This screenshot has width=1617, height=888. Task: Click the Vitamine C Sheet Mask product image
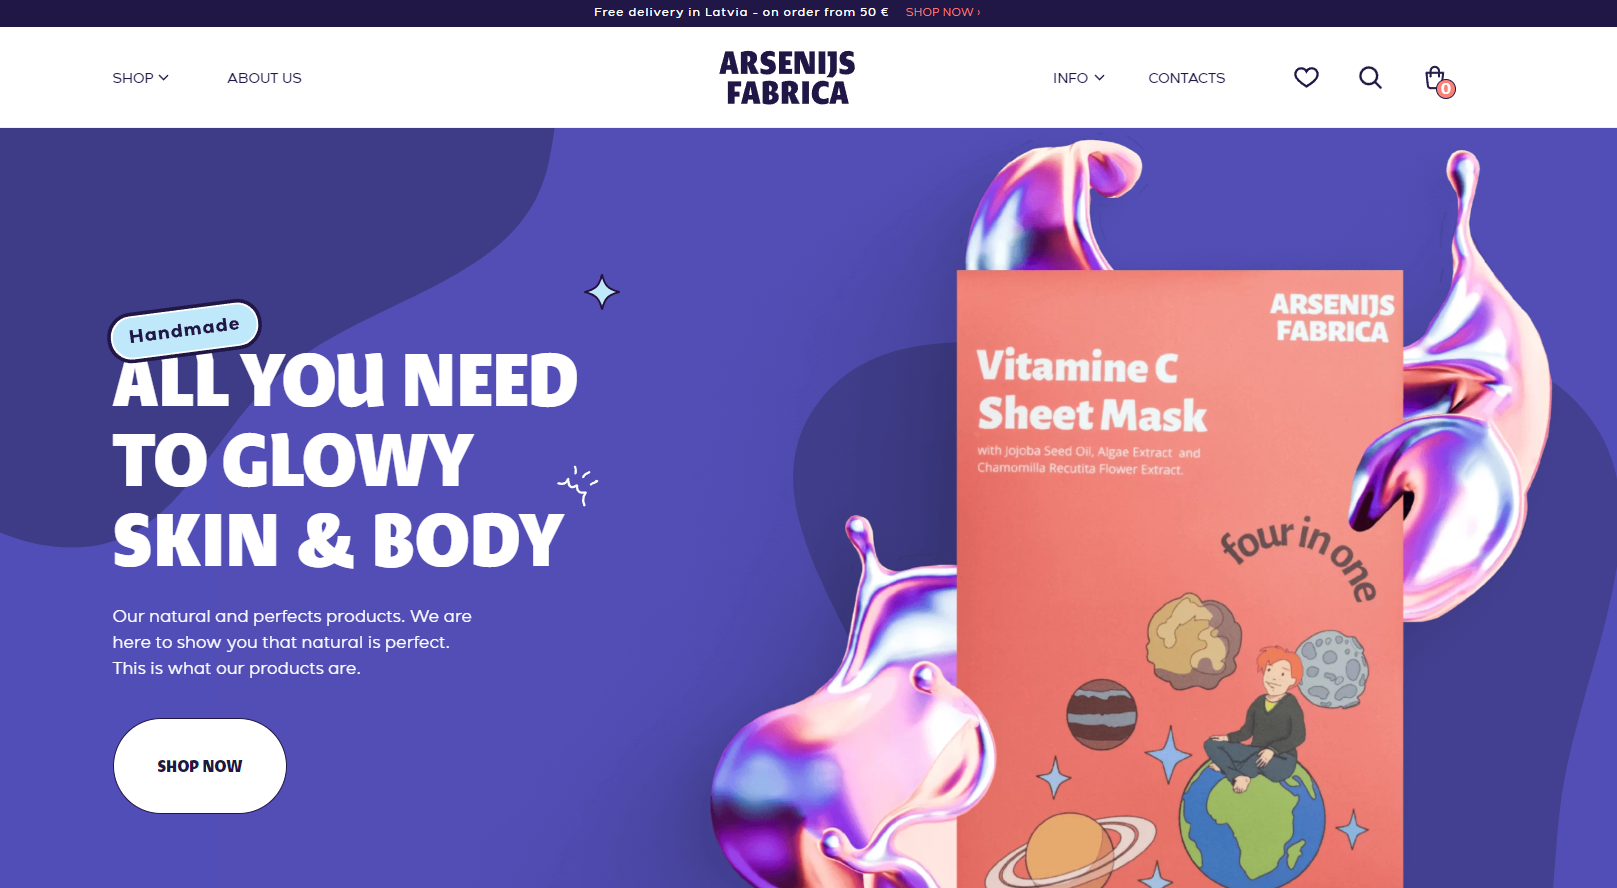(x=1180, y=579)
